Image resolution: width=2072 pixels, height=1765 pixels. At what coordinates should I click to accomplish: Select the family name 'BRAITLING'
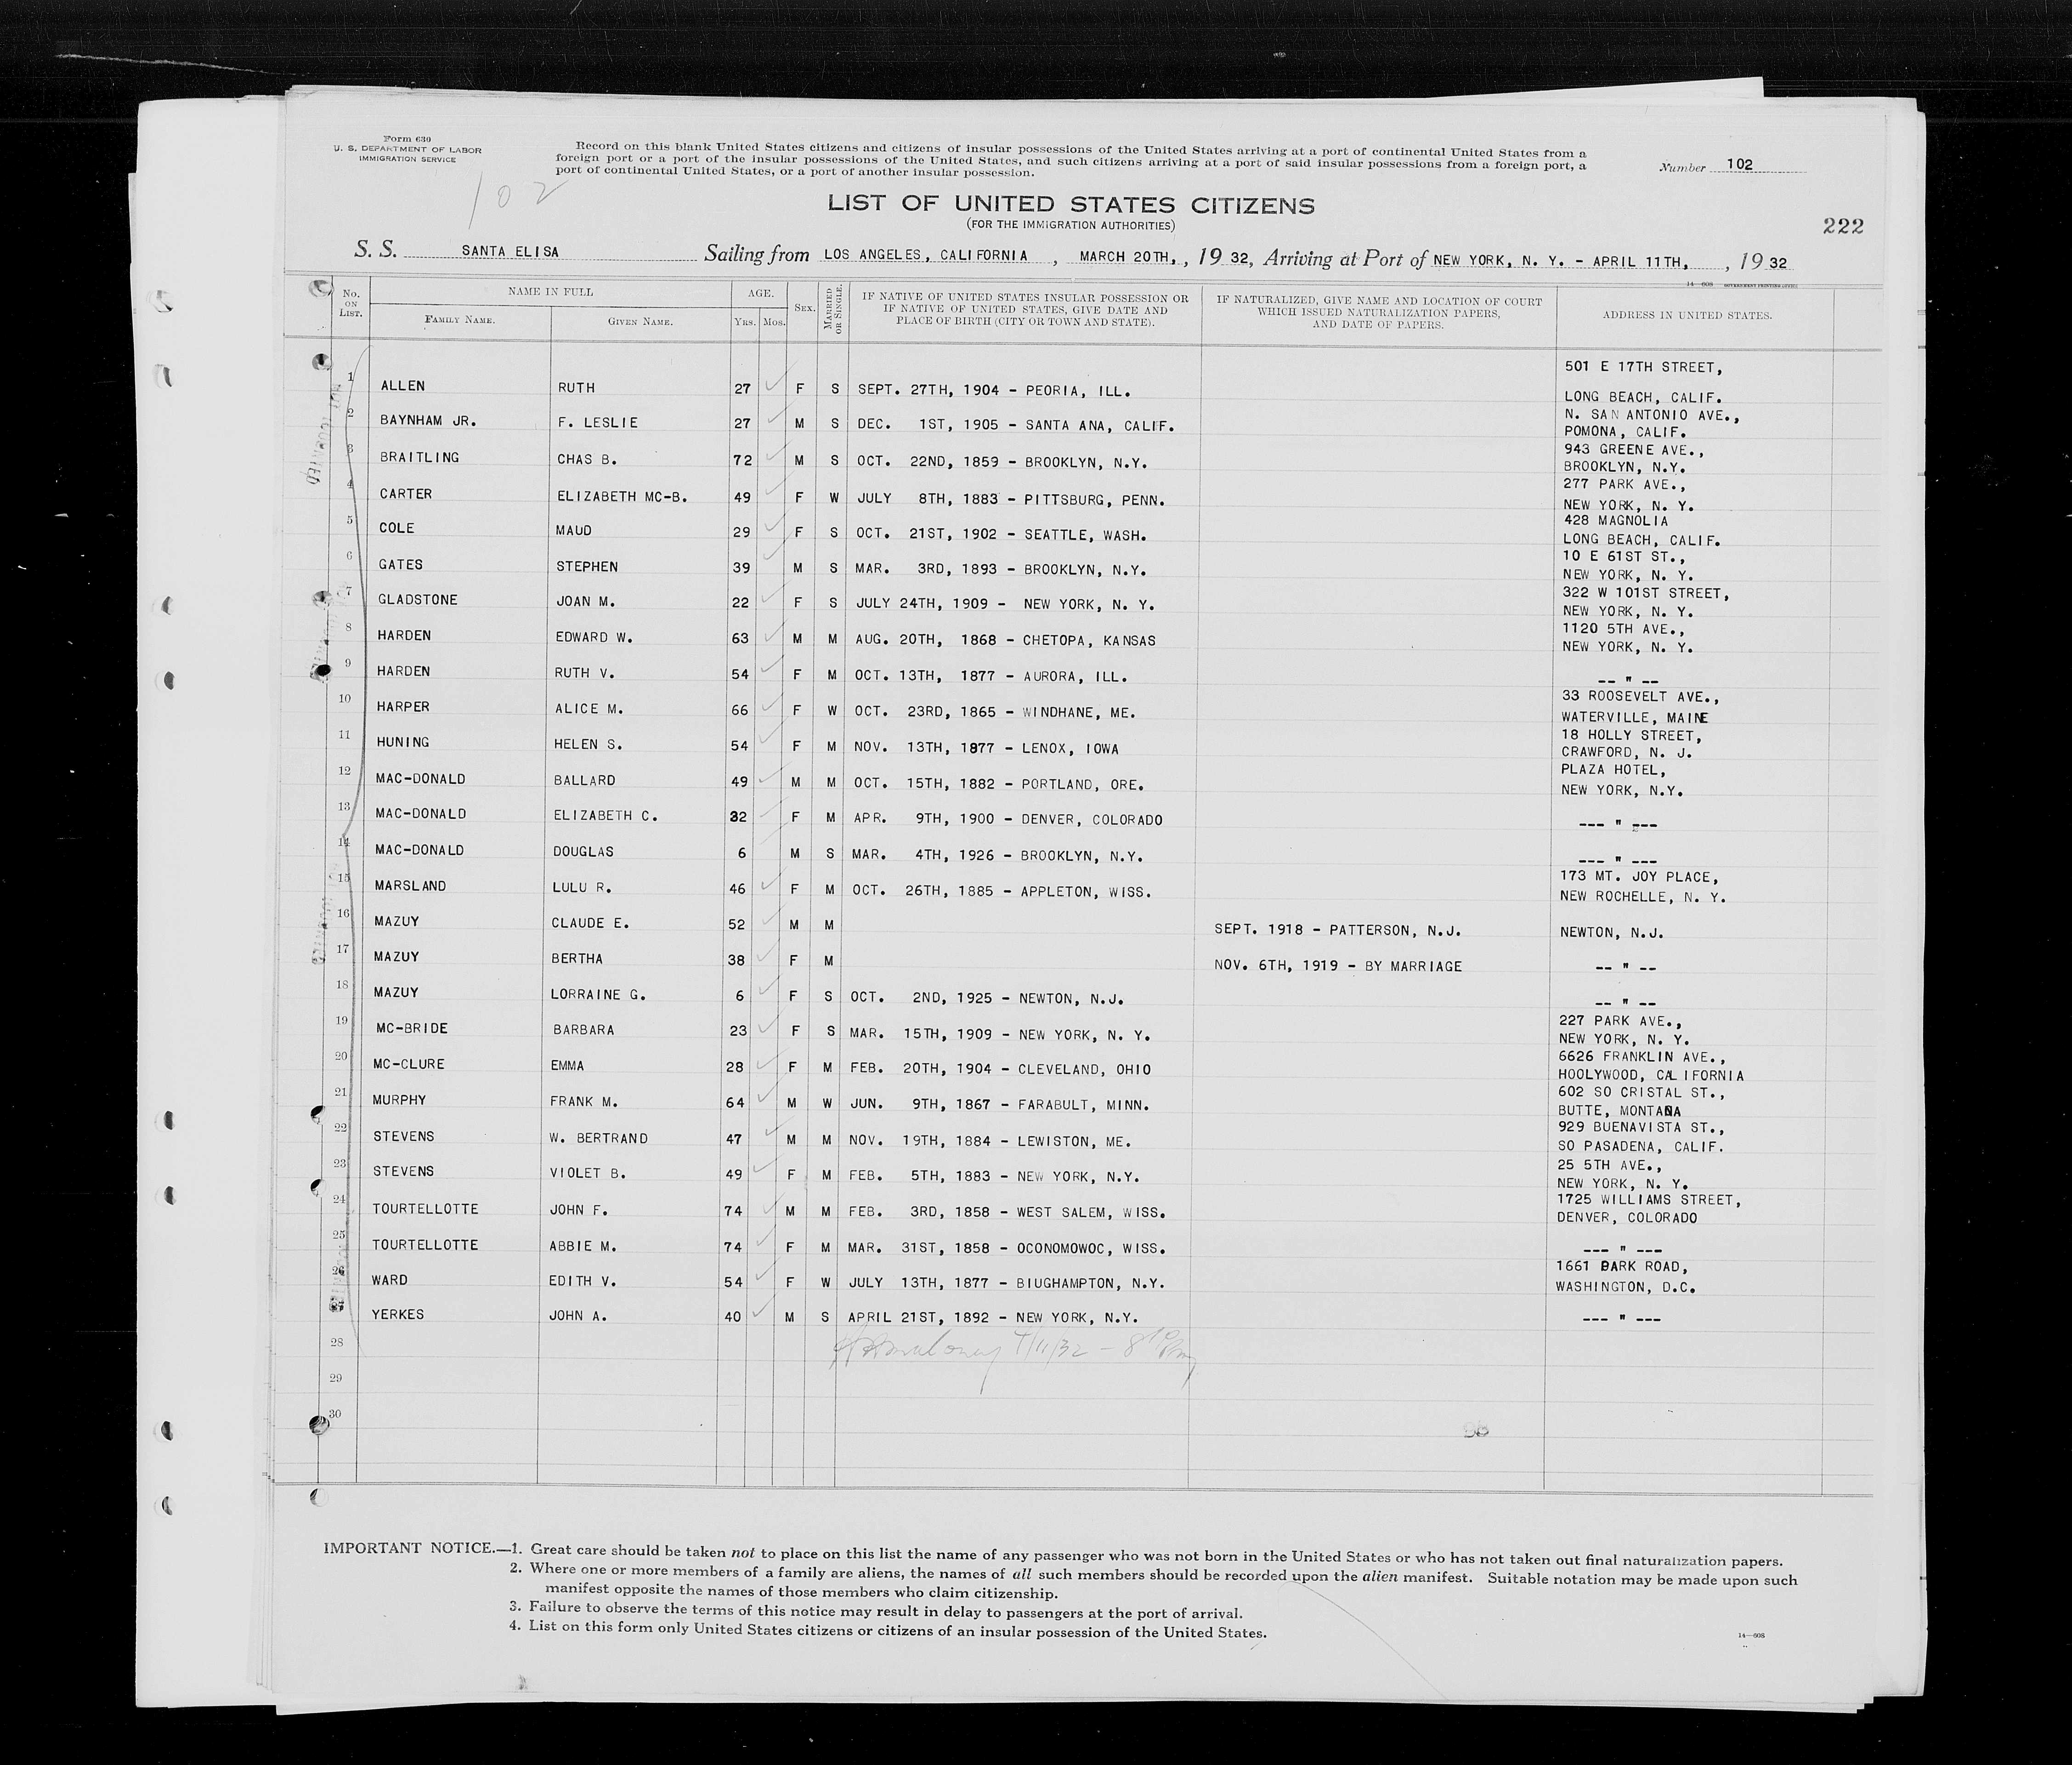(x=419, y=457)
